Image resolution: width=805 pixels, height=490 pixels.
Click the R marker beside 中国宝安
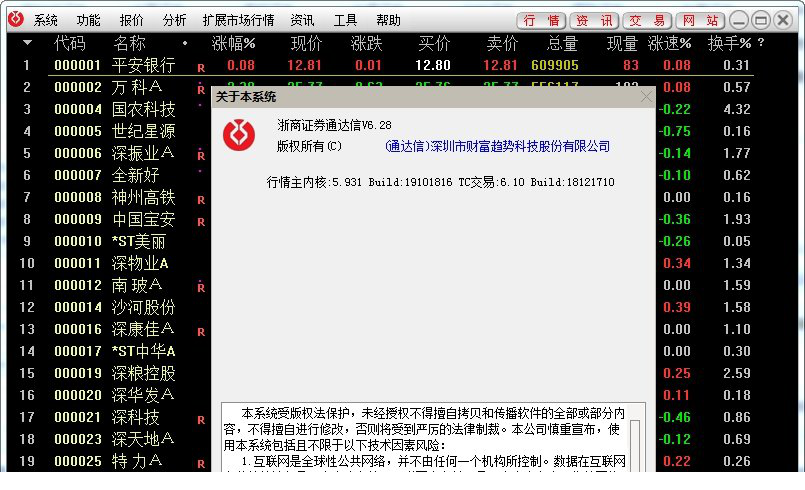[201, 222]
